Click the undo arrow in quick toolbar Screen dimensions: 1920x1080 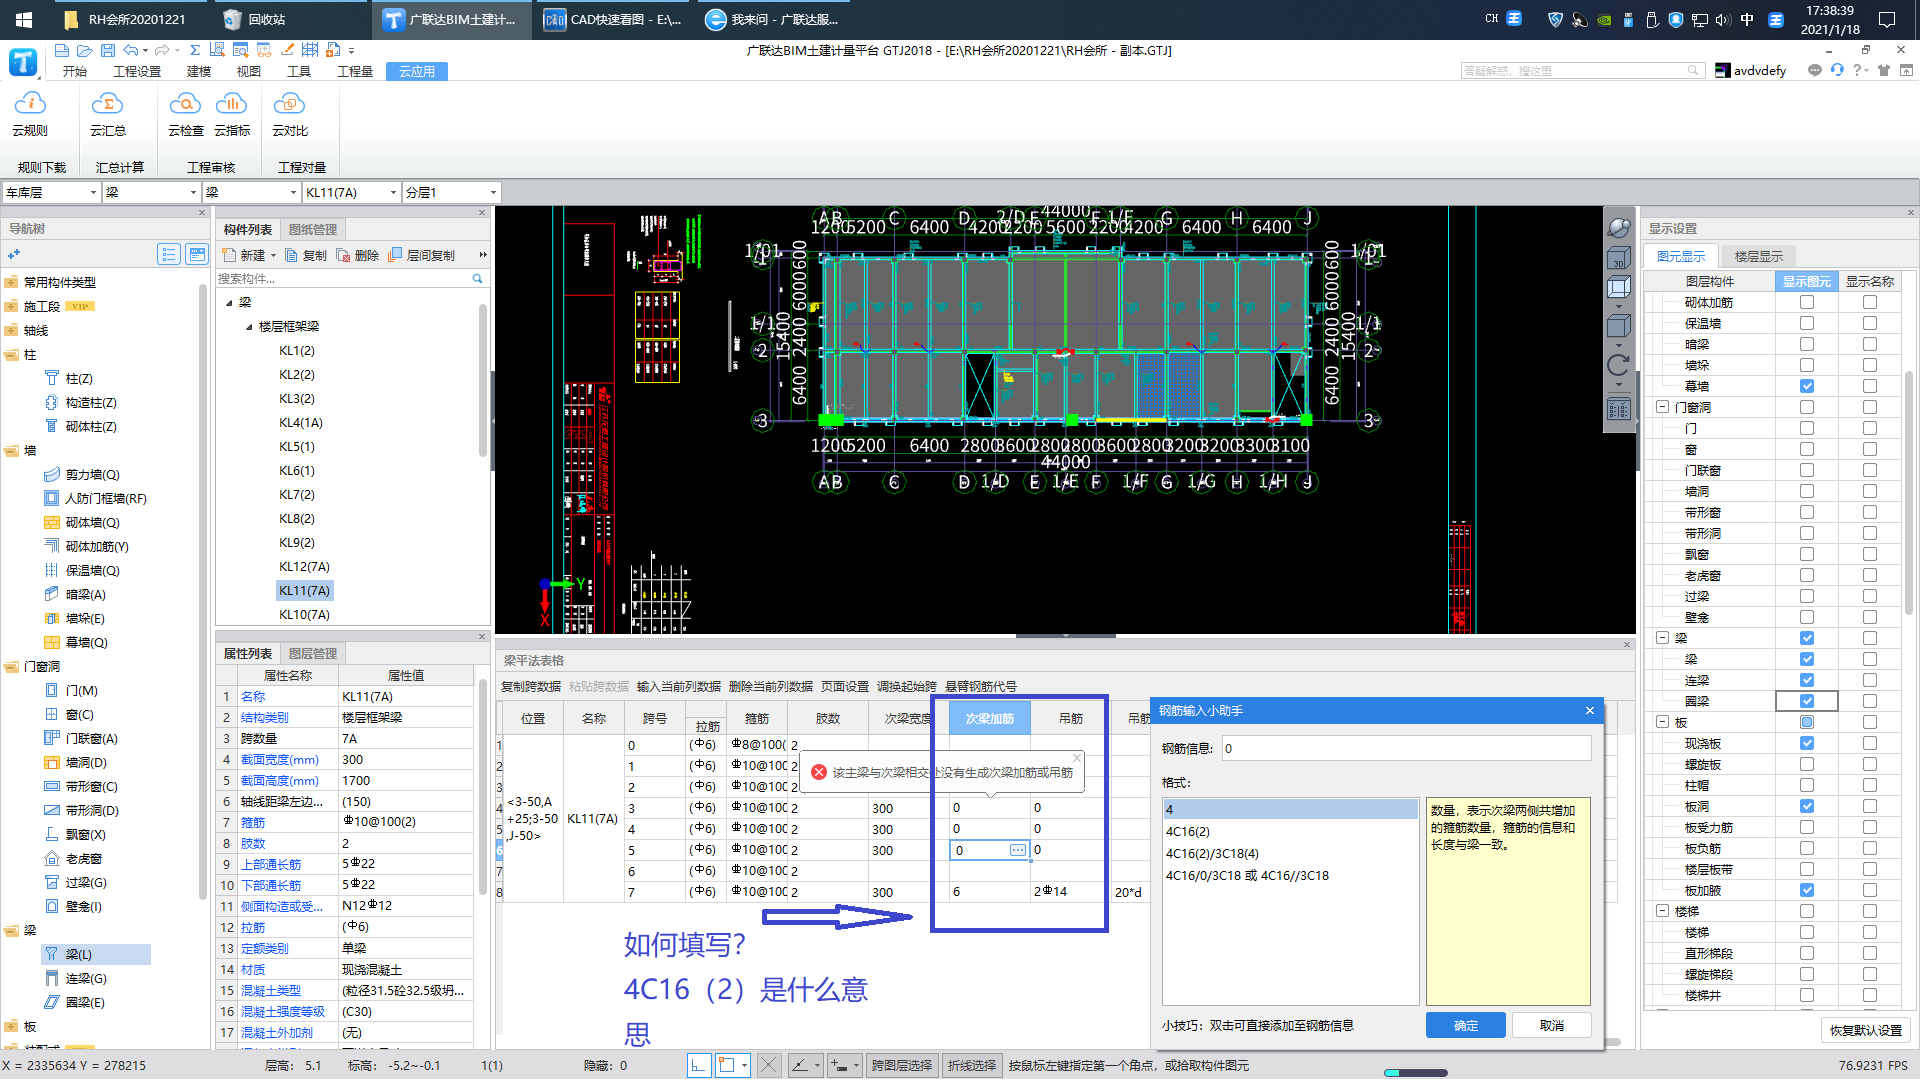[x=130, y=50]
